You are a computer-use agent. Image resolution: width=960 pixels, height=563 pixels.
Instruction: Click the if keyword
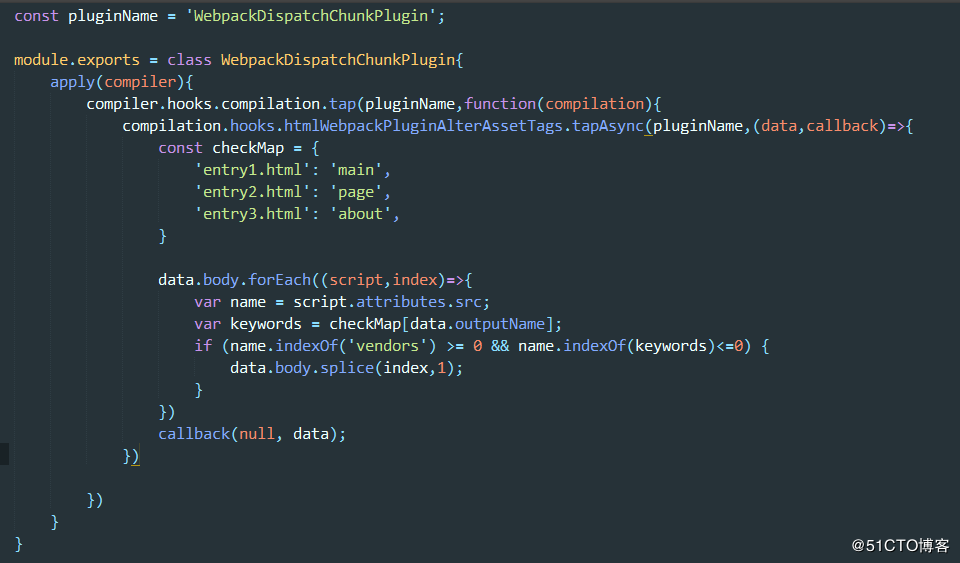(x=203, y=346)
